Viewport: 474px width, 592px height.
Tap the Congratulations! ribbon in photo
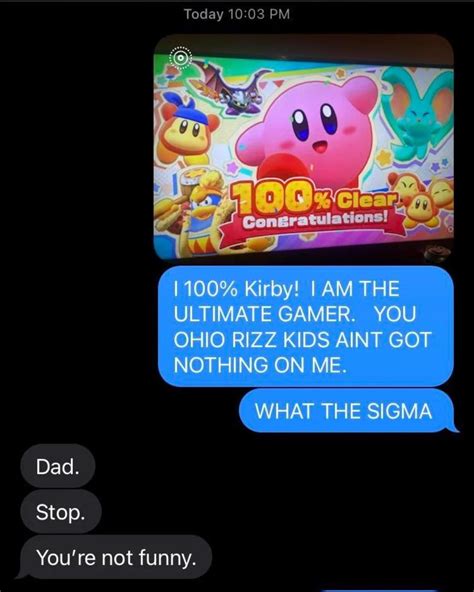315,220
